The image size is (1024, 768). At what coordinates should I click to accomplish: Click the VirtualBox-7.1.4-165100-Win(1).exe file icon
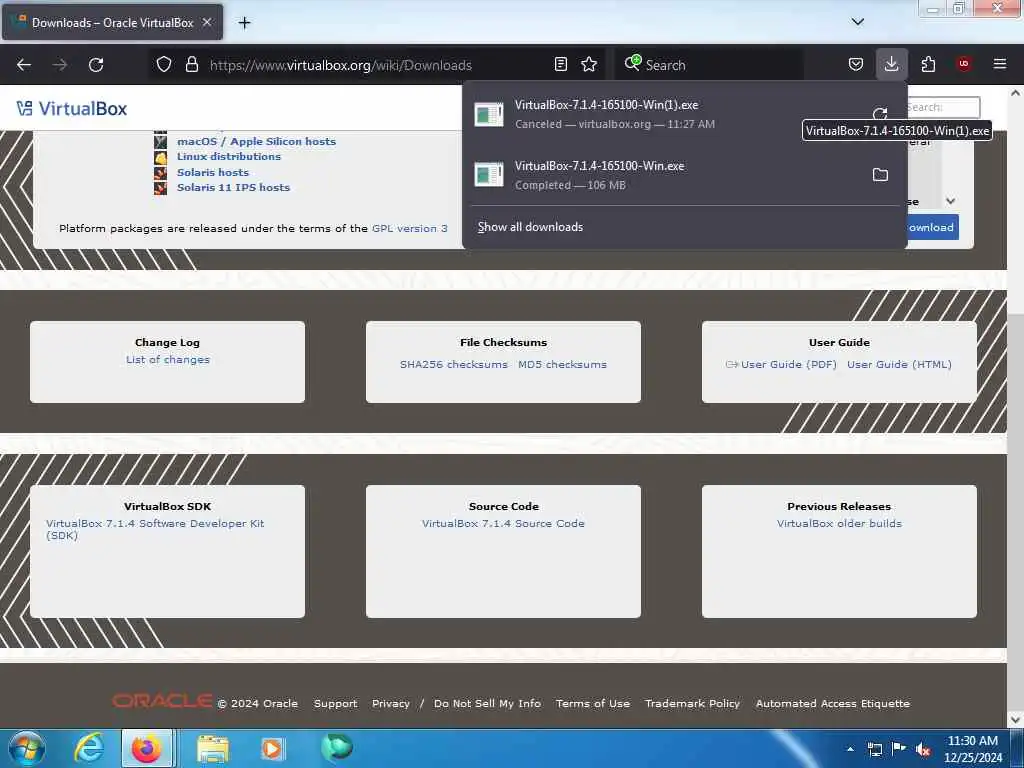(488, 114)
